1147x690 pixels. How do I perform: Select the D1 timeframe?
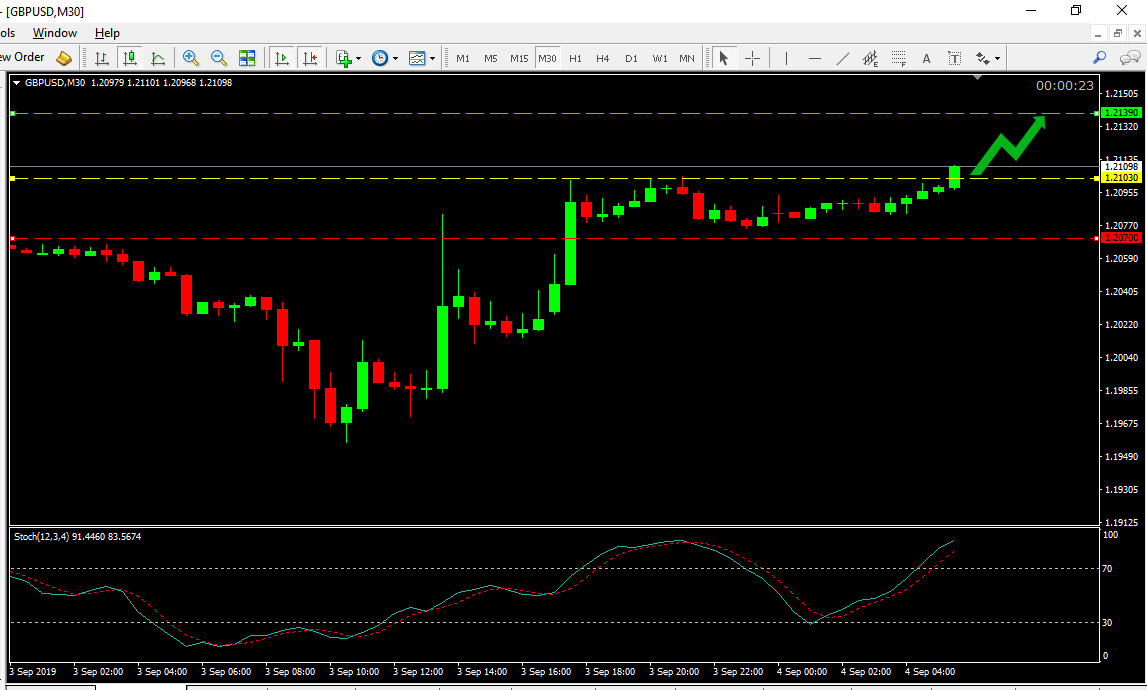[x=631, y=58]
